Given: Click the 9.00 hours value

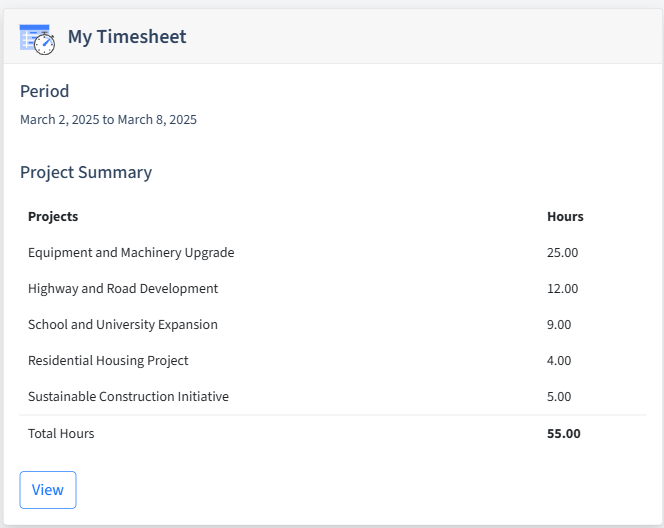Looking at the screenshot, I should [x=559, y=324].
